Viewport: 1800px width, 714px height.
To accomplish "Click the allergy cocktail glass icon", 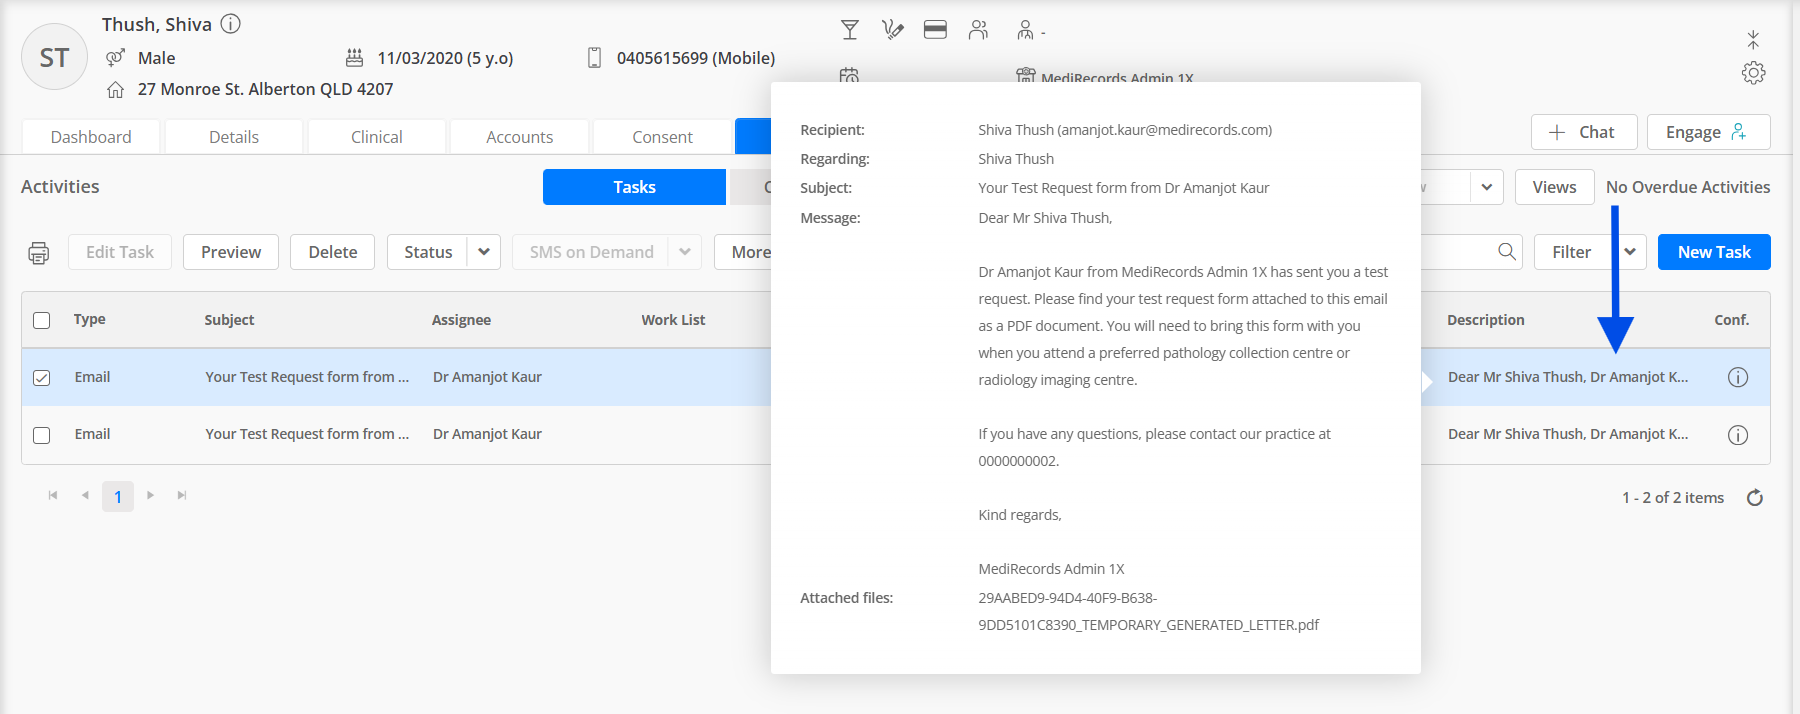I will (850, 30).
